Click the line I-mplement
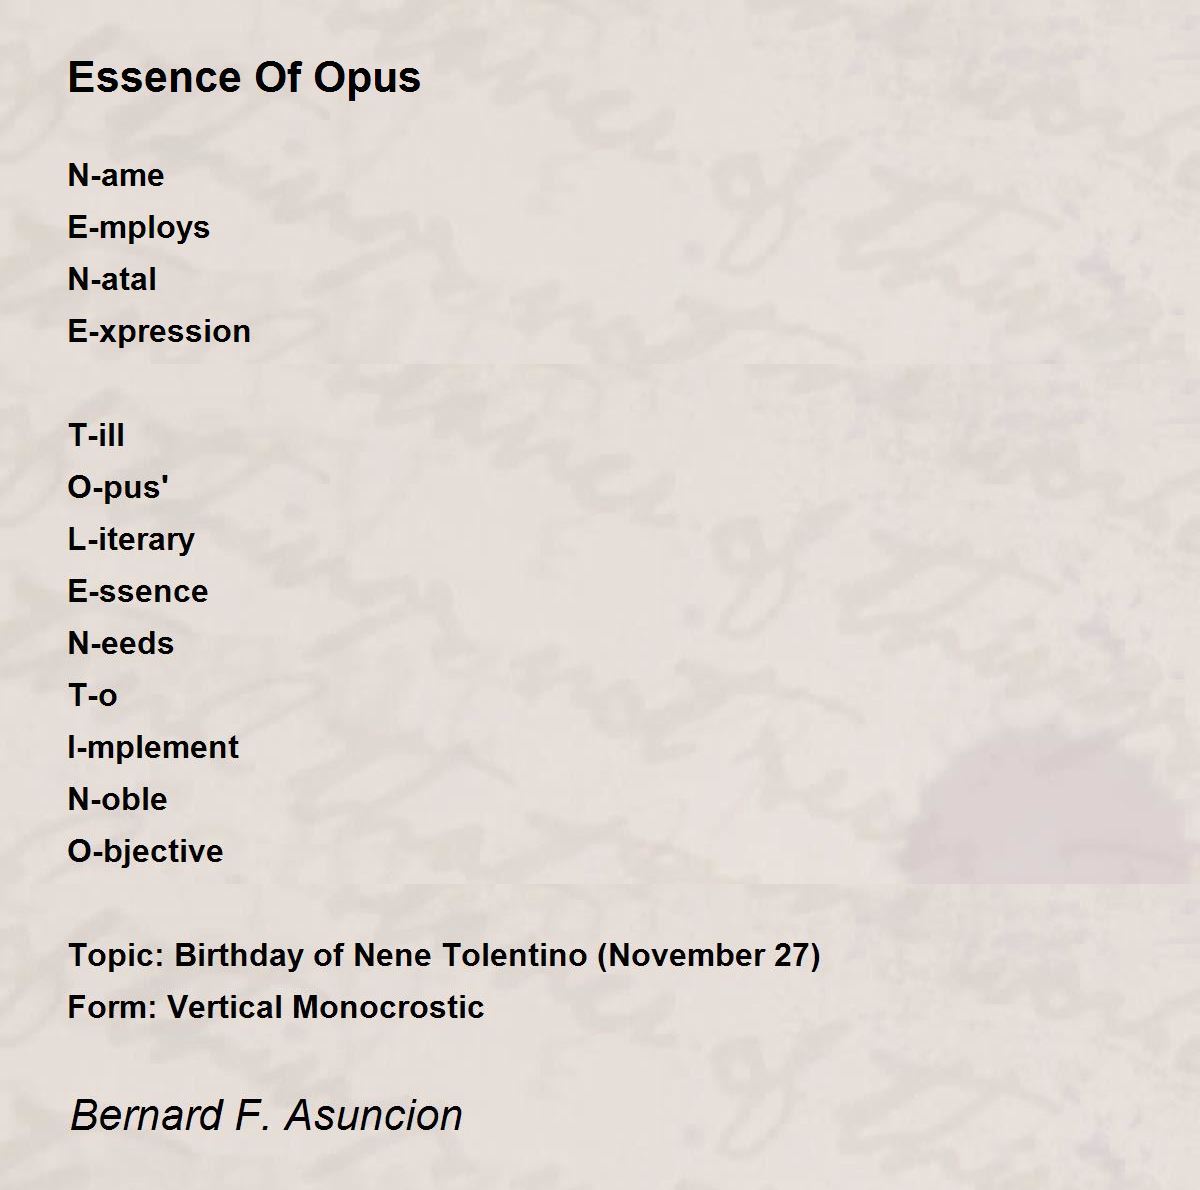The image size is (1200, 1190). pyautogui.click(x=153, y=748)
